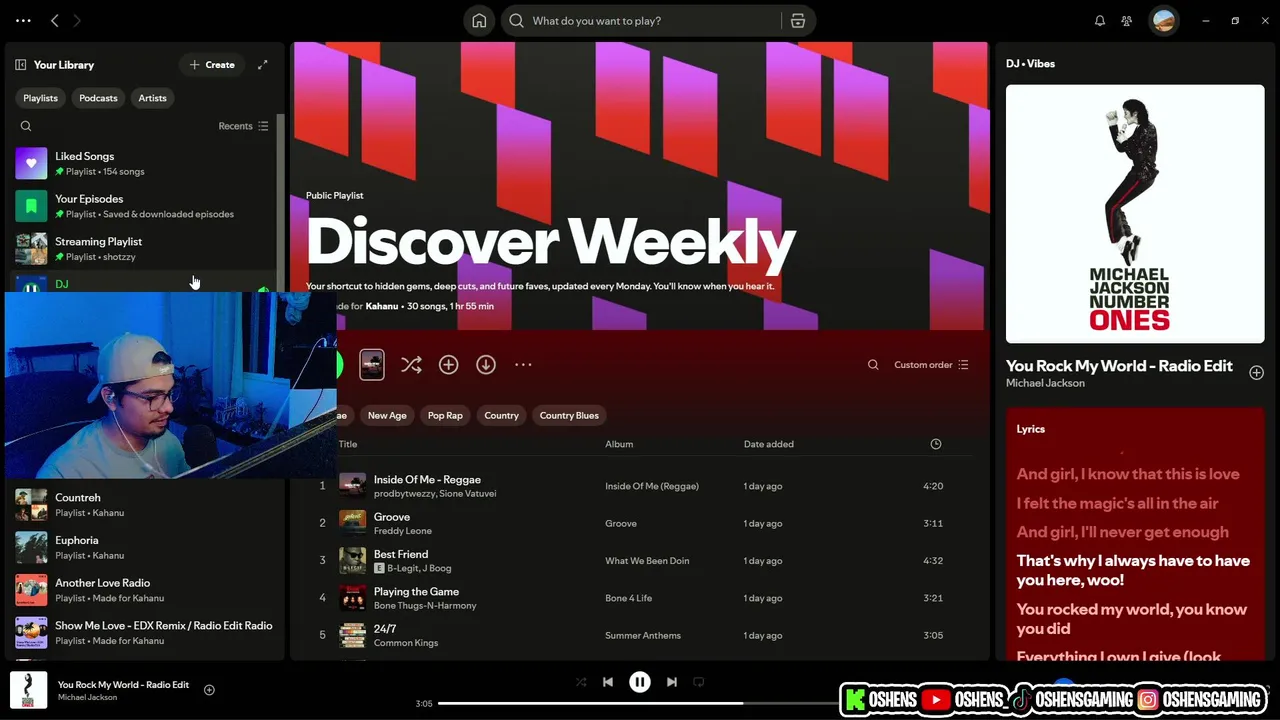Go back with the left arrow
The image size is (1280, 720).
coord(55,20)
